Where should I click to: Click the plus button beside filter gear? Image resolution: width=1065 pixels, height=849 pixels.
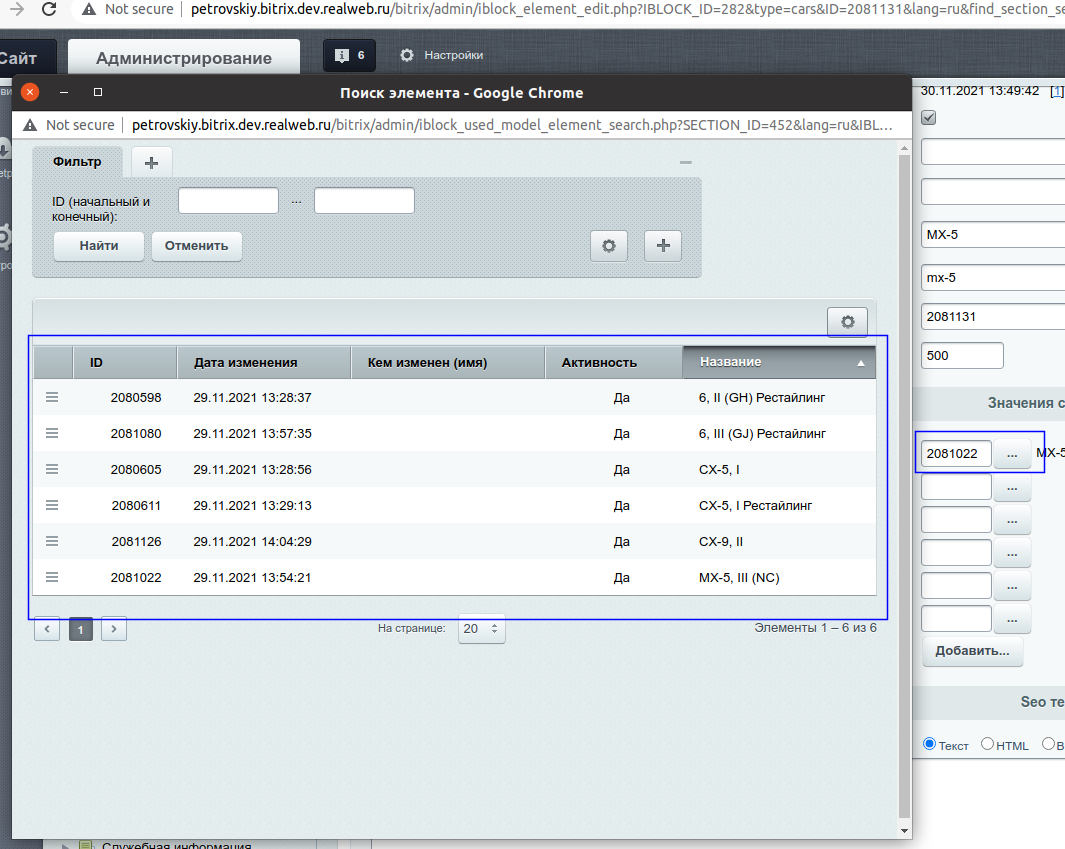point(663,245)
